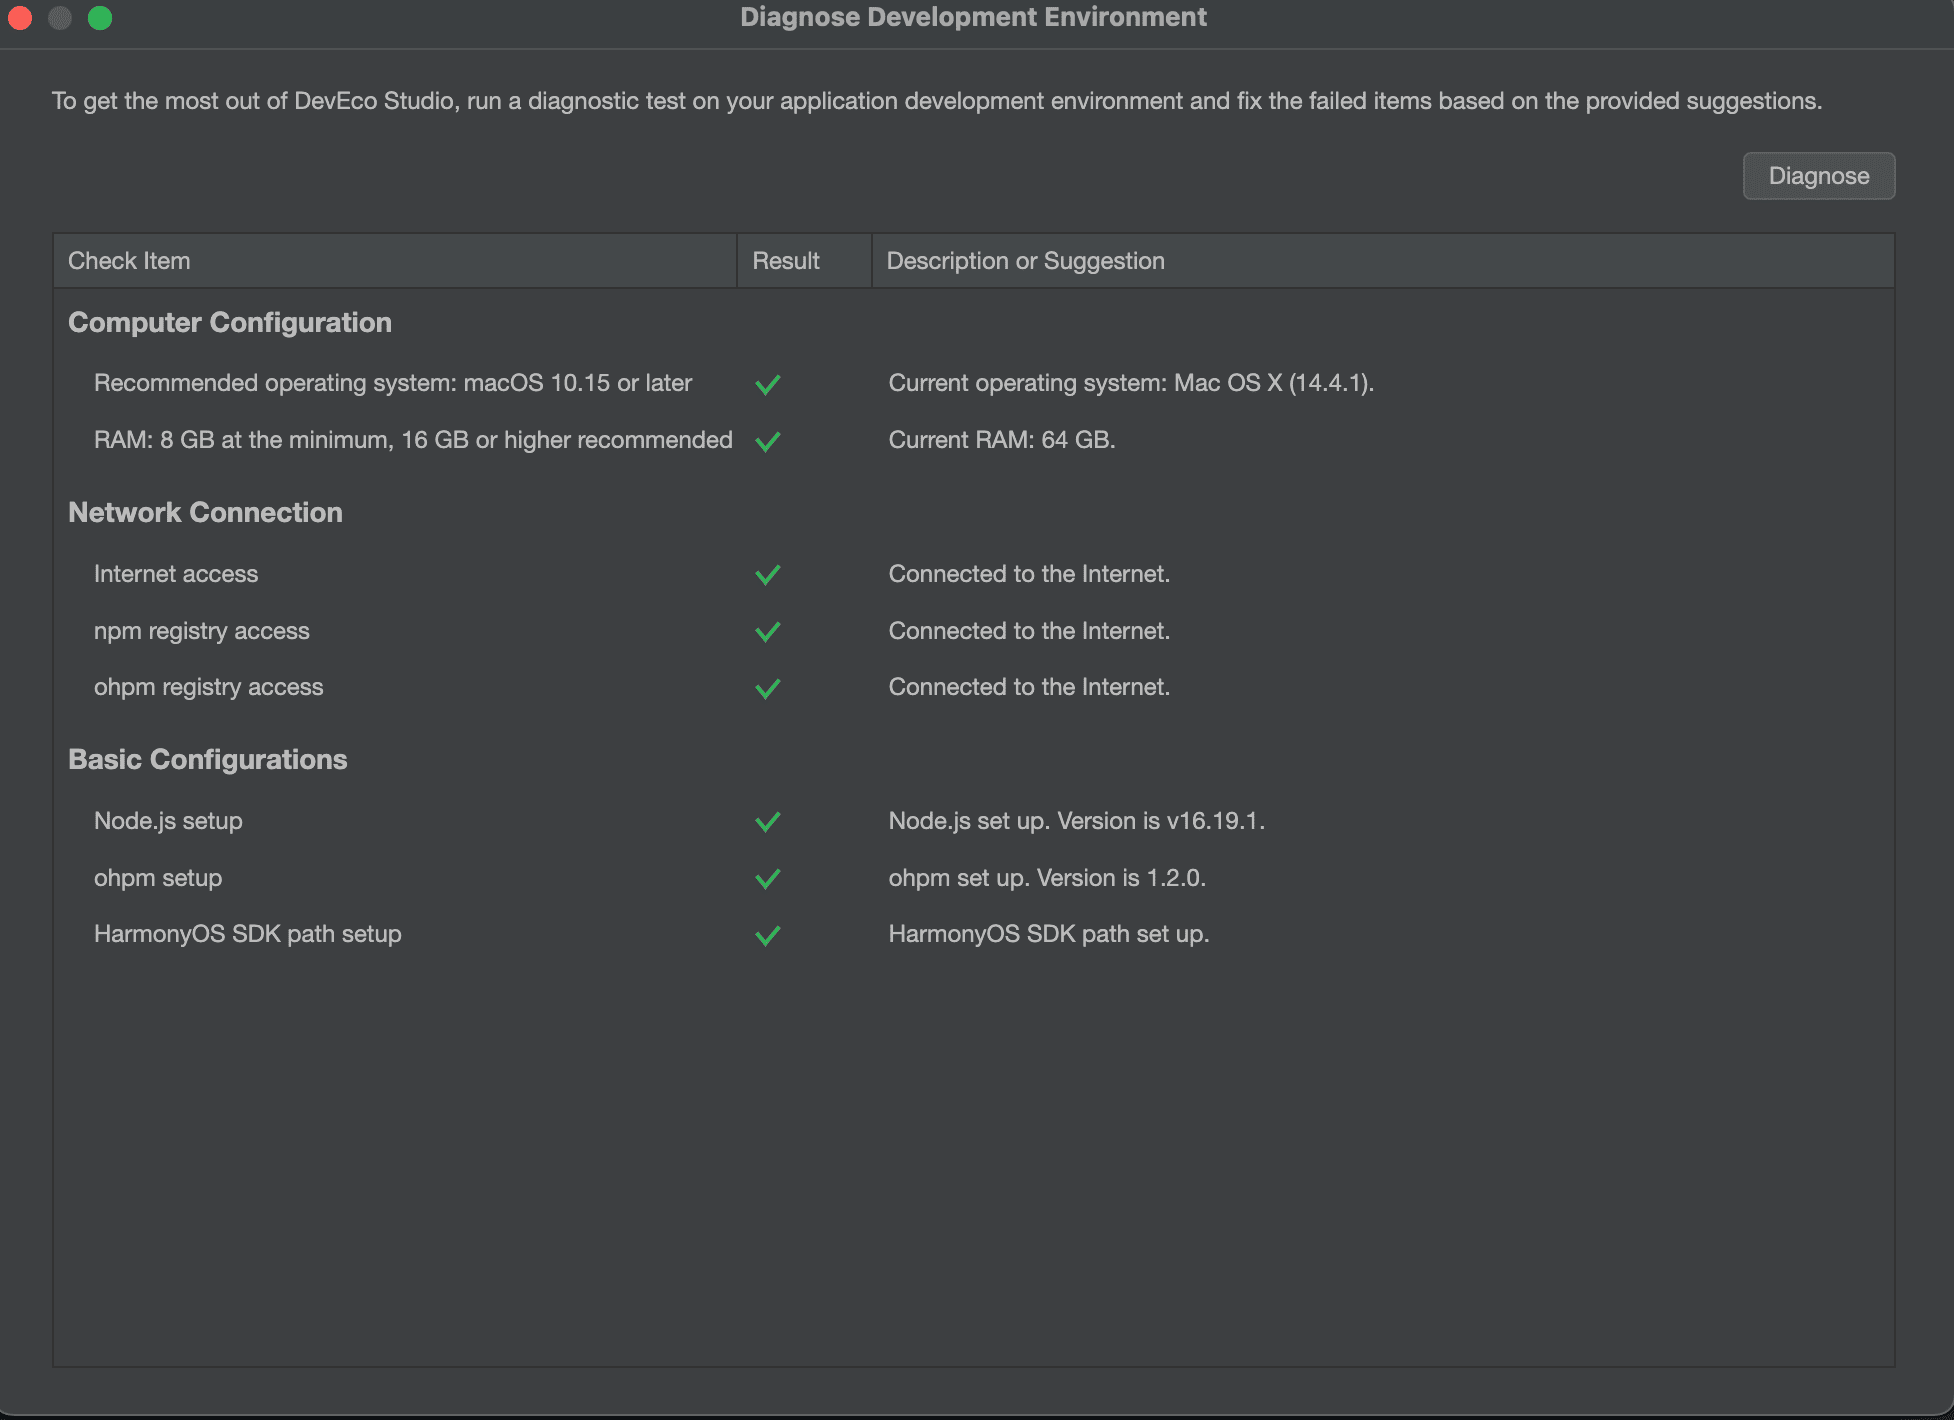This screenshot has height=1420, width=1954.
Task: Click 'Current operating system: Mac OS X (14.4.1).' text
Action: point(1131,383)
